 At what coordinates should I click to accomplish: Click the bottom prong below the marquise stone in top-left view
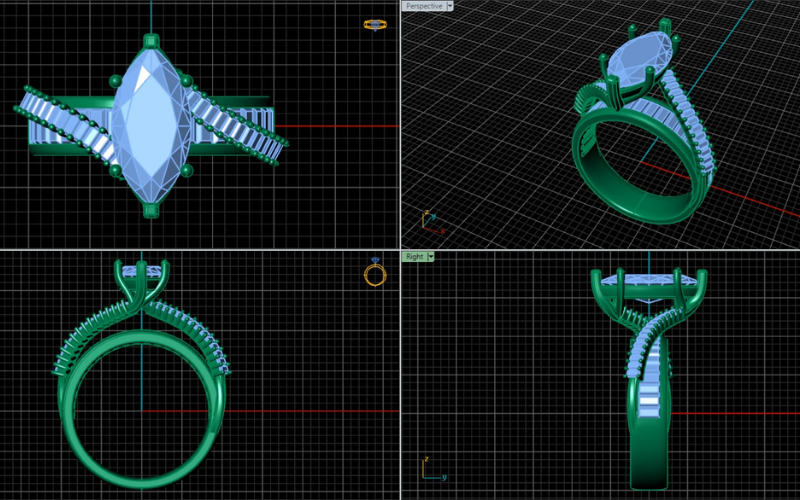click(x=151, y=208)
